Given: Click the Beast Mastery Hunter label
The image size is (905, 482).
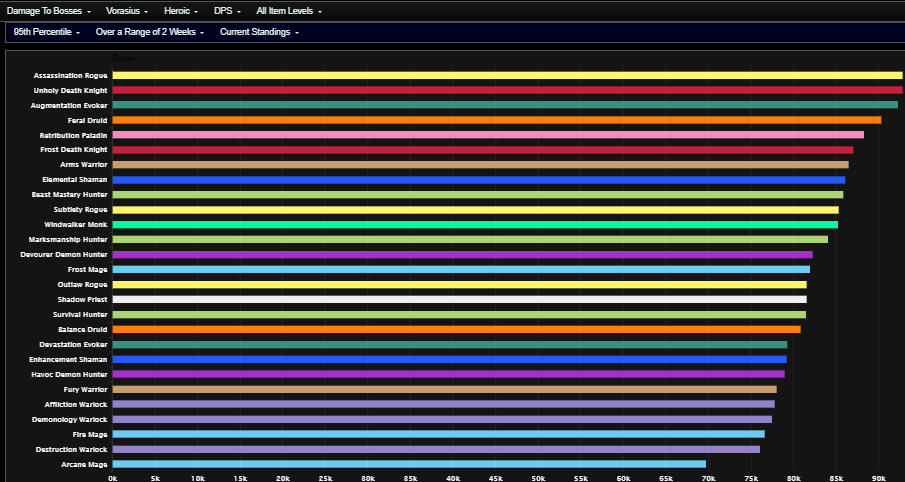Looking at the screenshot, I should (69, 195).
